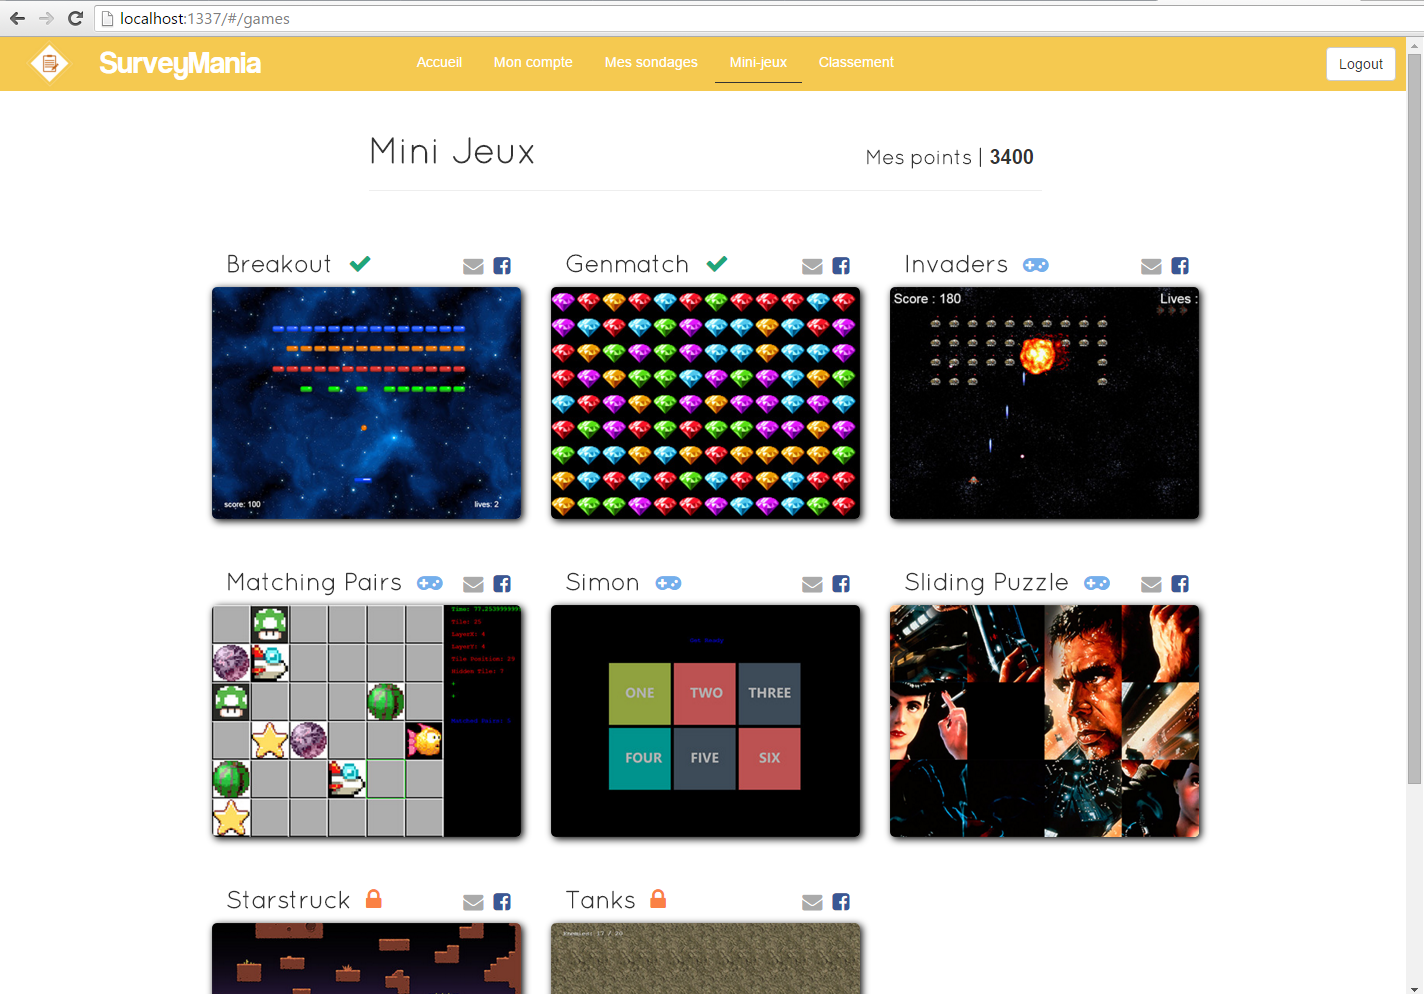Email the Invaders game via mail icon
Image resolution: width=1424 pixels, height=994 pixels.
point(1151,266)
